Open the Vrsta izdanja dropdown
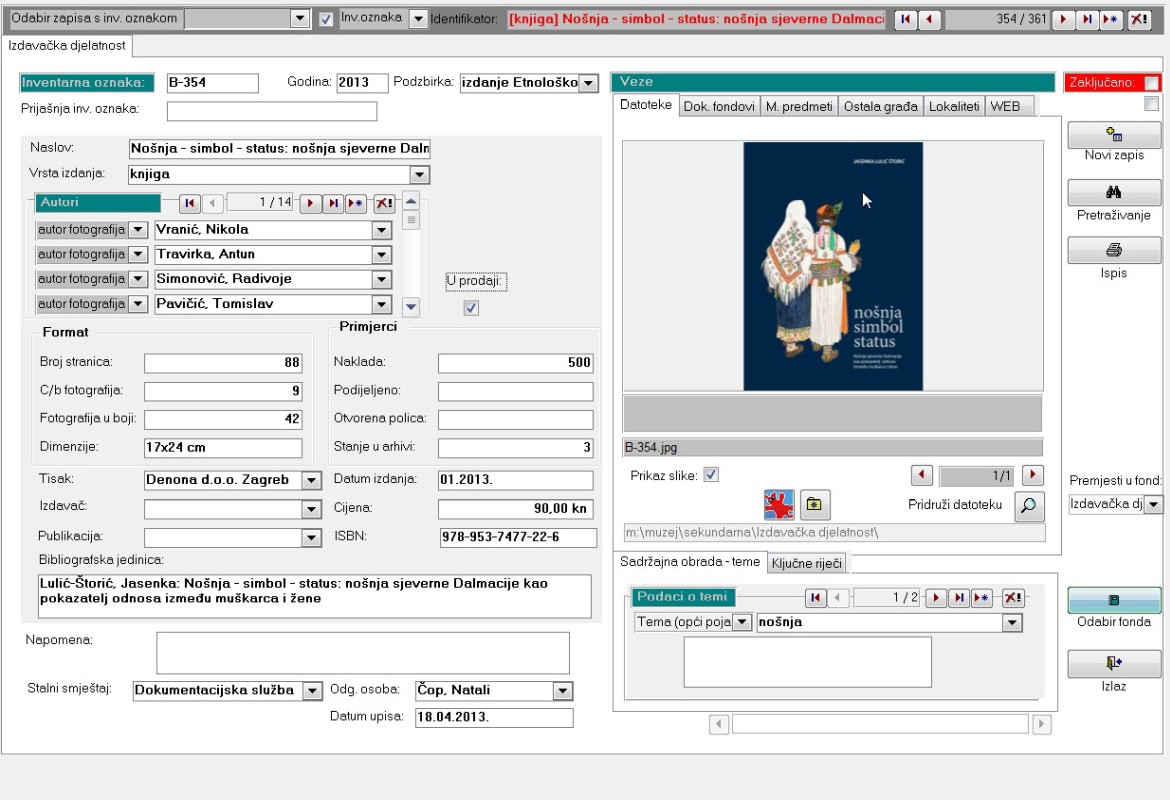This screenshot has width=1170, height=800. [419, 175]
